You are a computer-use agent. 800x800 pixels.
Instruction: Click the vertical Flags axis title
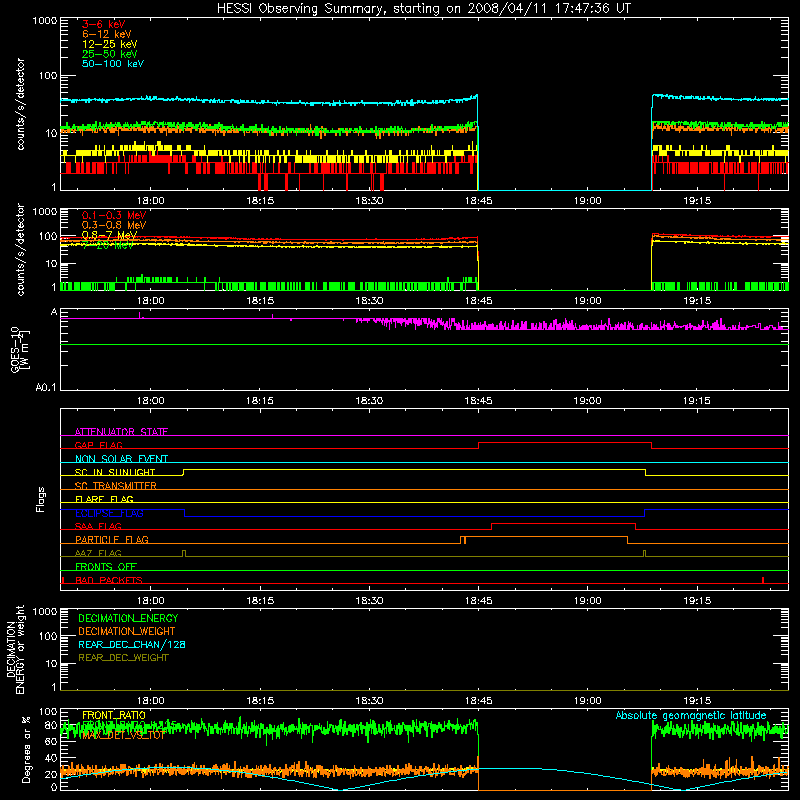(x=41, y=499)
